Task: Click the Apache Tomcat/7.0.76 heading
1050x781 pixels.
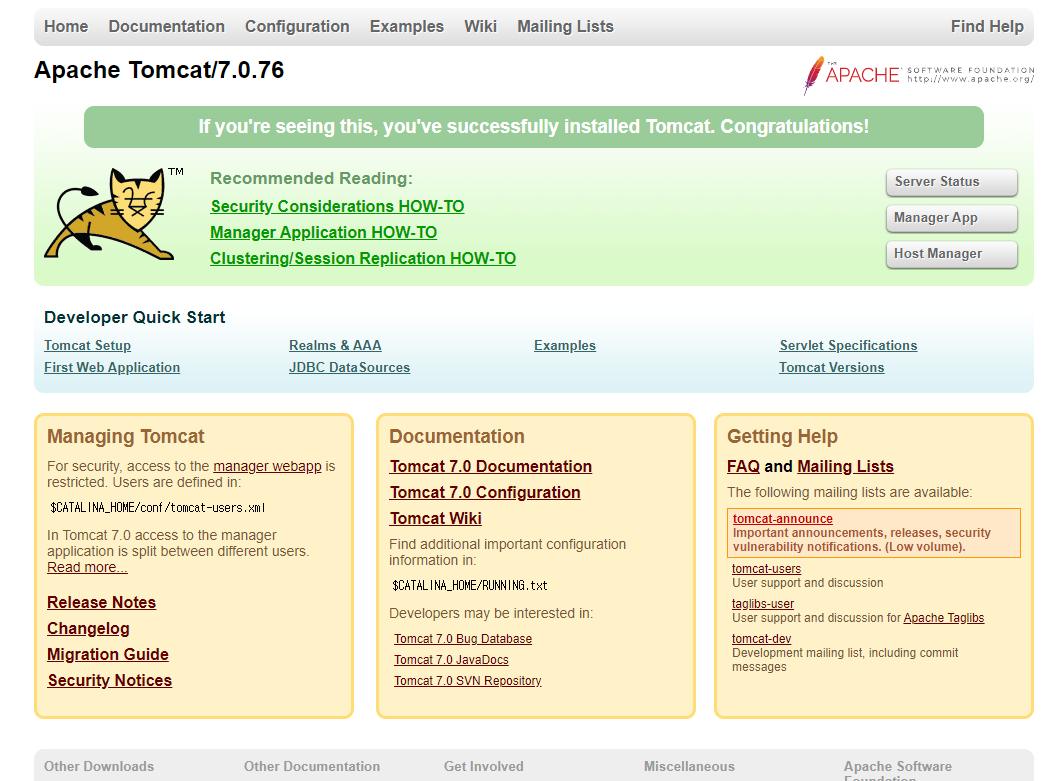Action: pyautogui.click(x=159, y=70)
